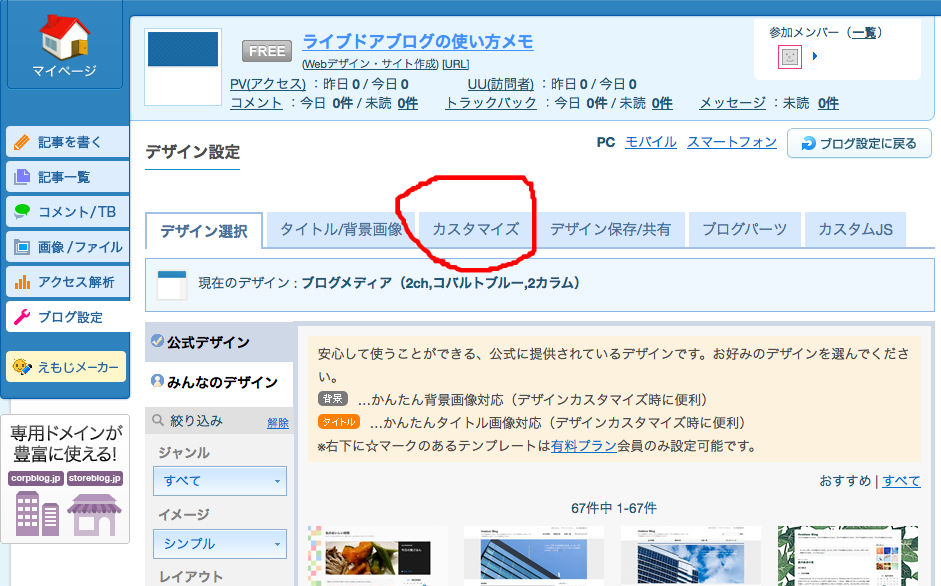
Task: Switch to the モバイル design view
Action: (651, 142)
